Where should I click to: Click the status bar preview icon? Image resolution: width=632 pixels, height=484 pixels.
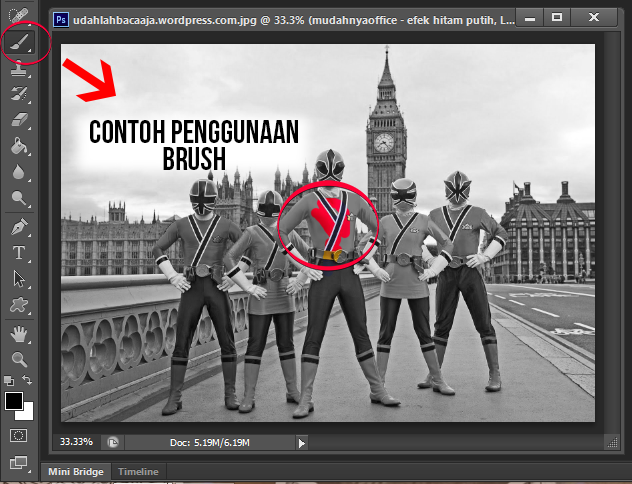113,442
